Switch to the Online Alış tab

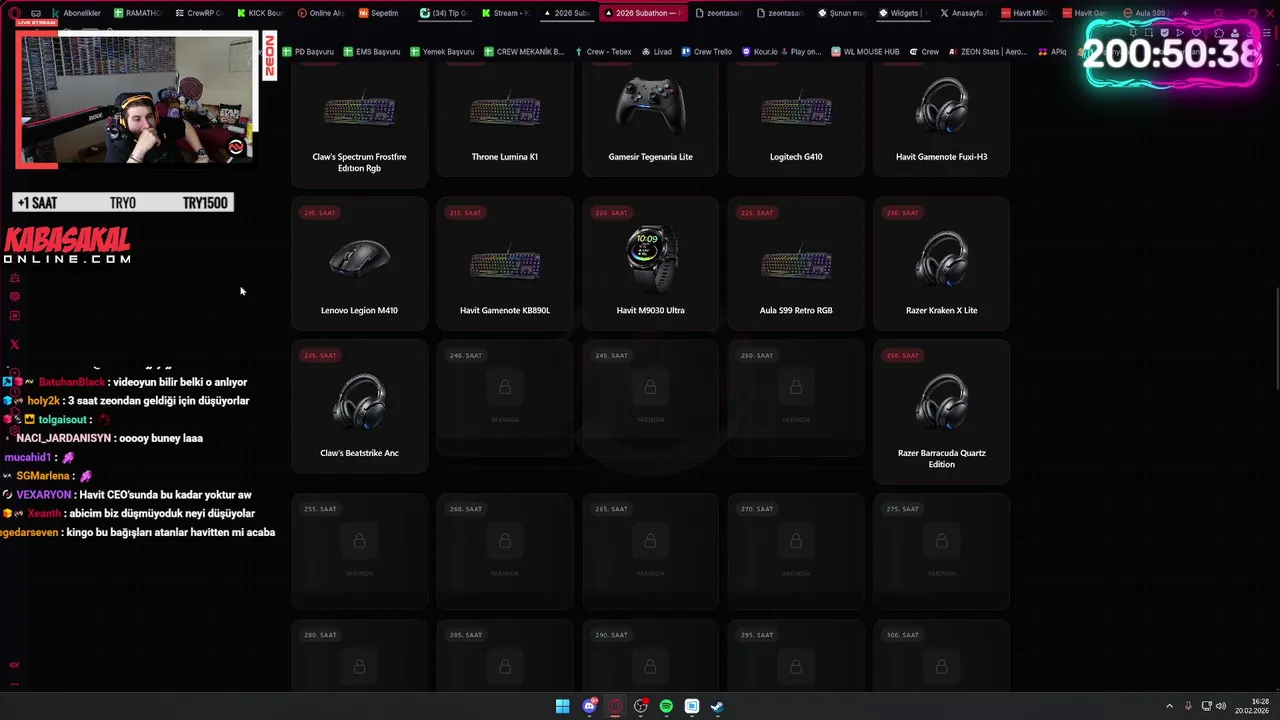[320, 13]
